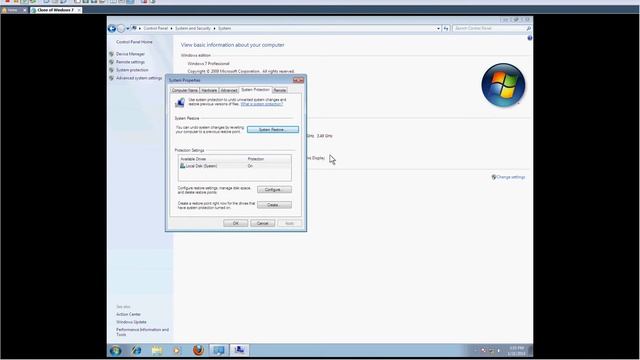Open Advanced system settings sidebar link

coord(139,78)
